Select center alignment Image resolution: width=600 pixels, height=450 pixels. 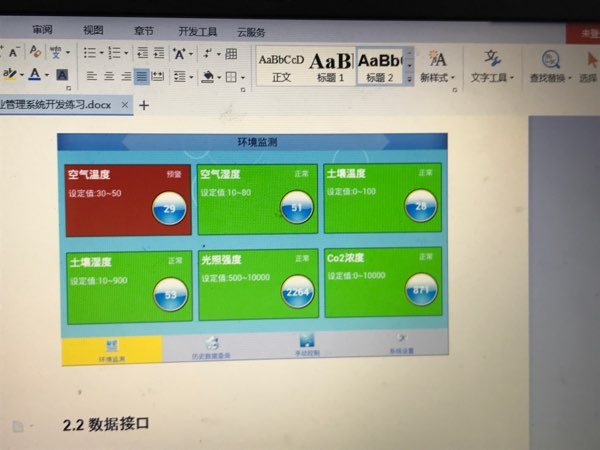[109, 76]
